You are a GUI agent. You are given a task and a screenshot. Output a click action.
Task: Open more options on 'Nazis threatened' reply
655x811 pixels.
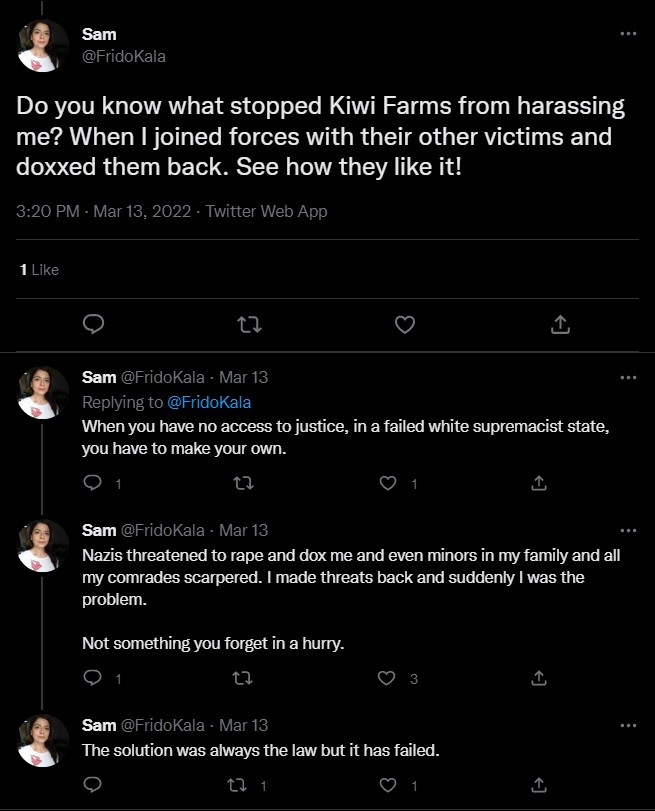[628, 530]
